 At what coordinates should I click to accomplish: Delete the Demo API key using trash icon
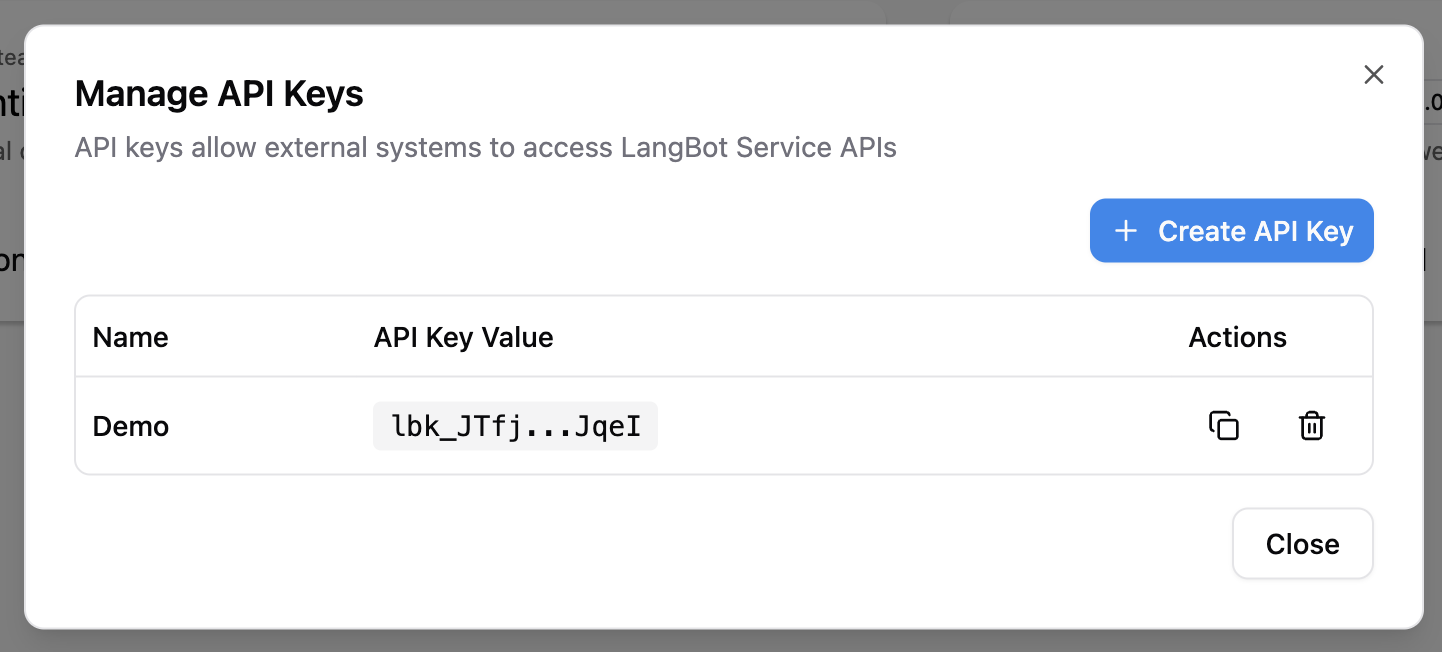coord(1311,425)
